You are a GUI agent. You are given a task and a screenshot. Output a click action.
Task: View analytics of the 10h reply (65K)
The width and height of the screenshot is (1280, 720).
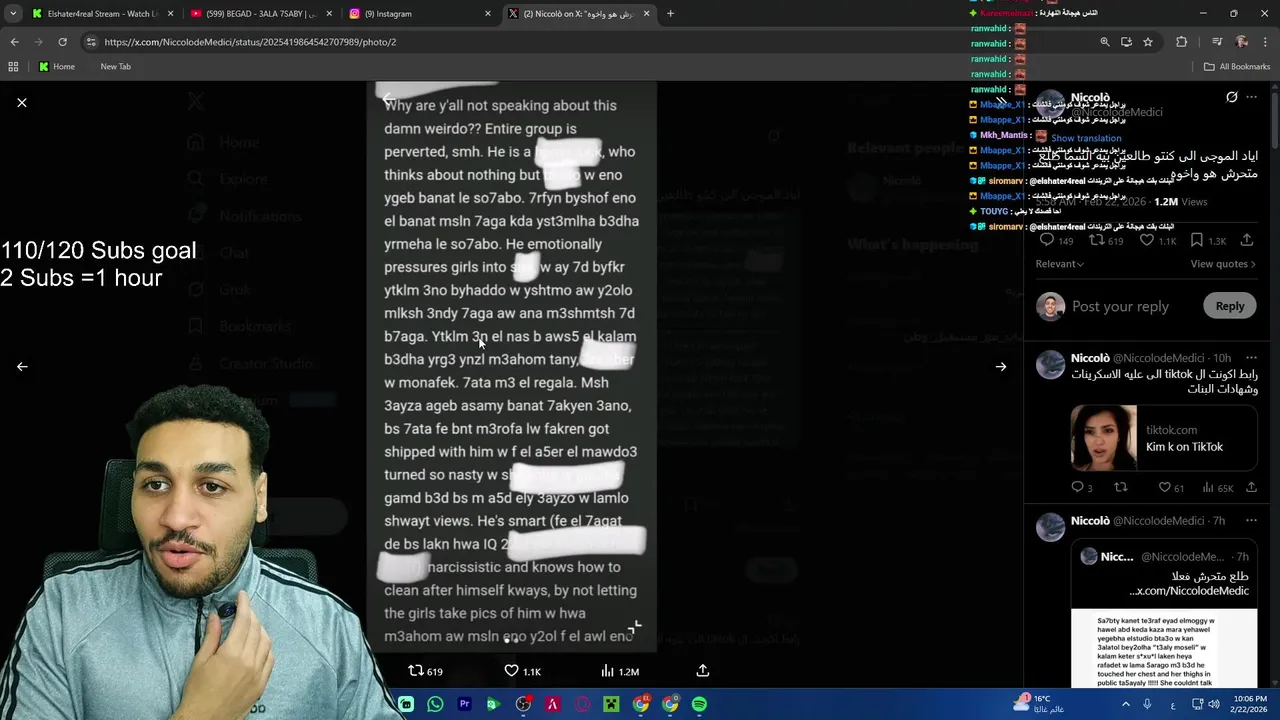pyautogui.click(x=1217, y=488)
